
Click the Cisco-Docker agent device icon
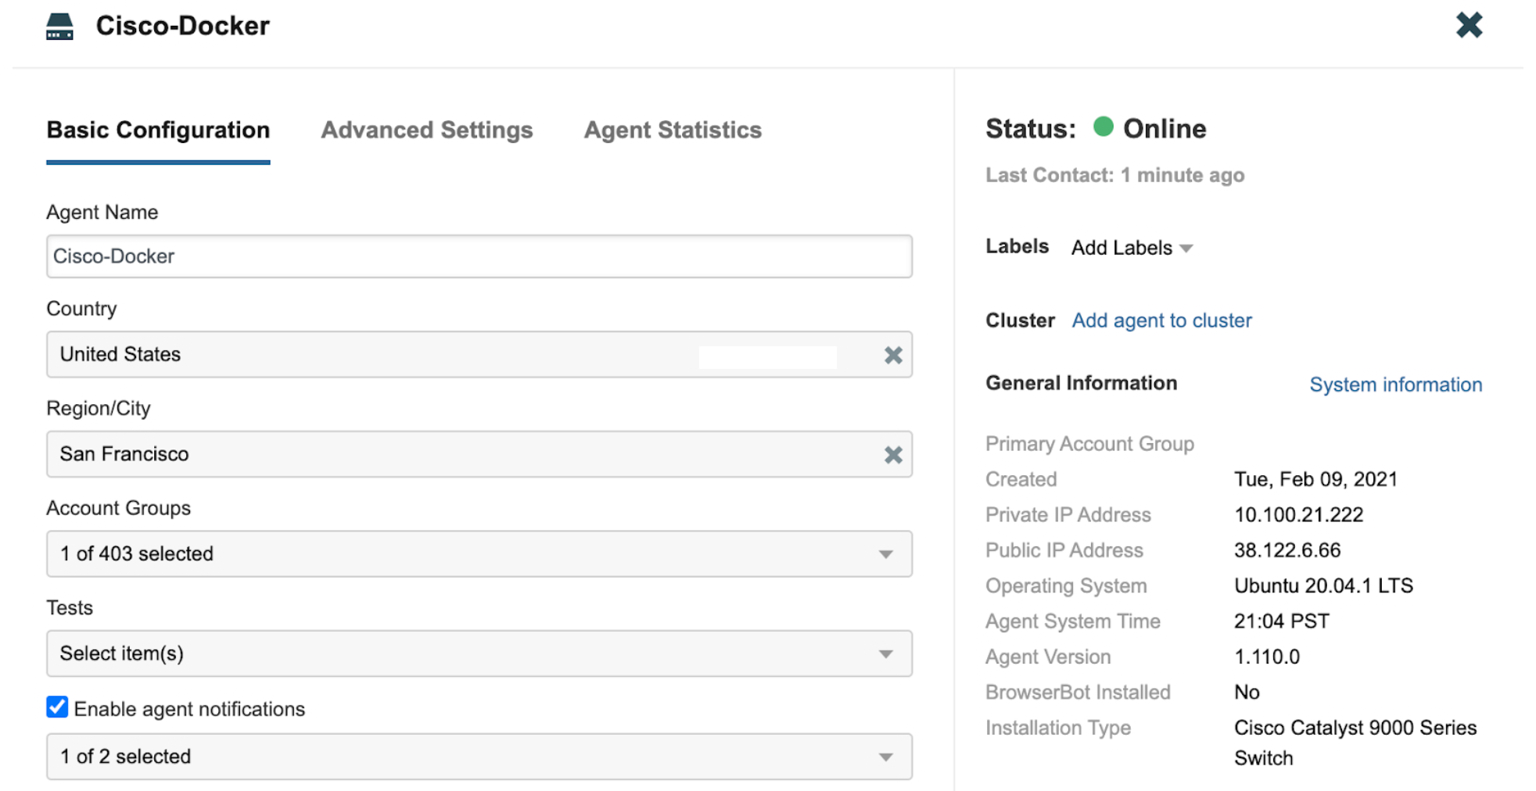60,27
